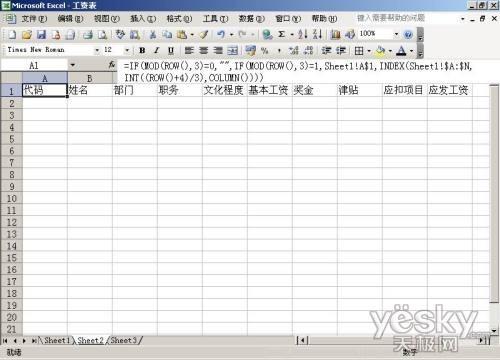Open the Undo history dropdown arrow
This screenshot has width=500, height=360.
coord(231,34)
